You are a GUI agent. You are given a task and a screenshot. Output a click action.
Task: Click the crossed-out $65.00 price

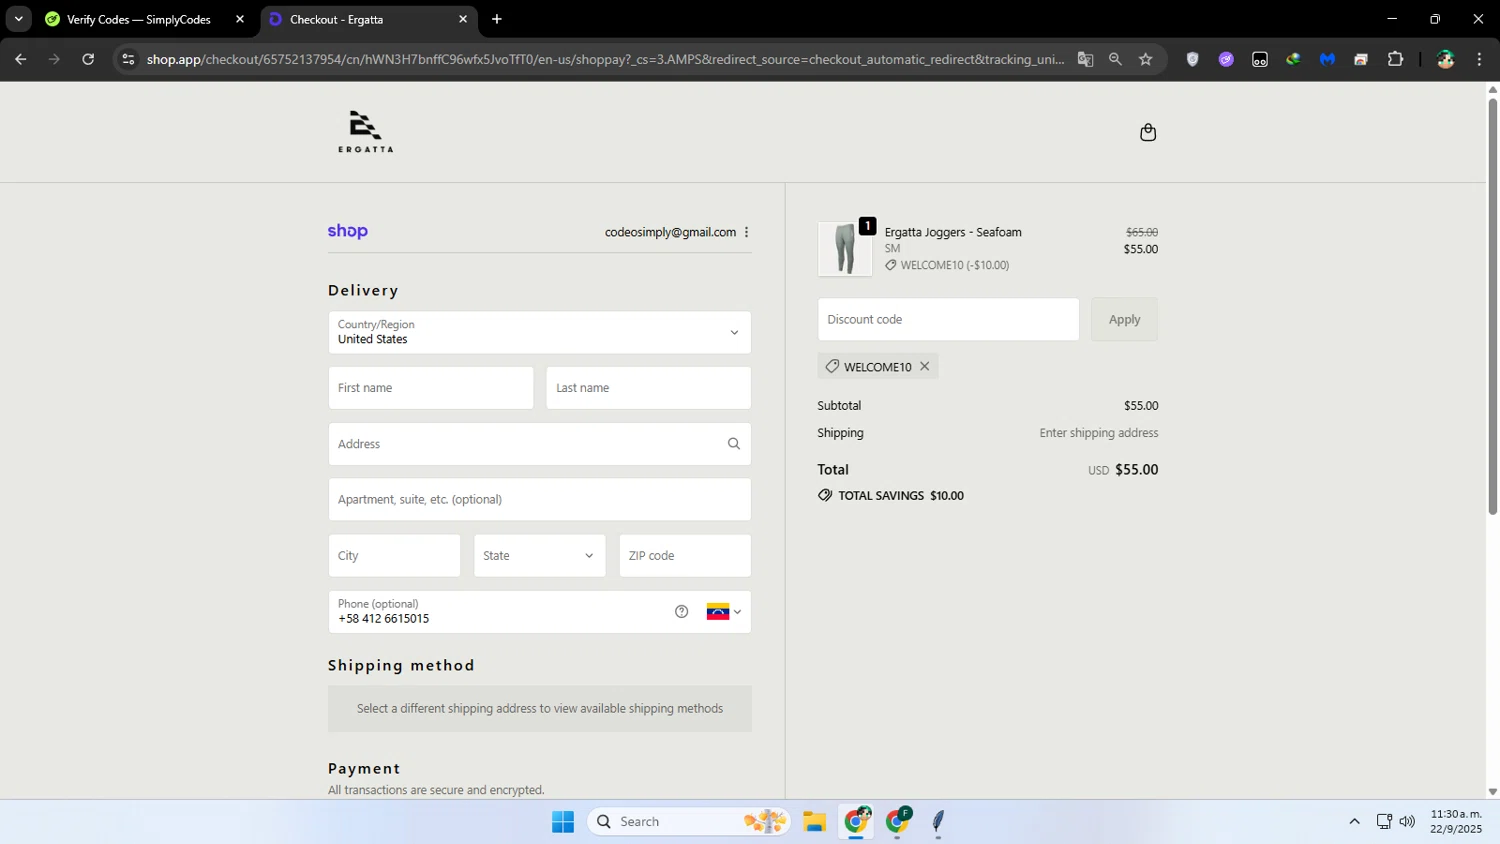coord(1142,232)
